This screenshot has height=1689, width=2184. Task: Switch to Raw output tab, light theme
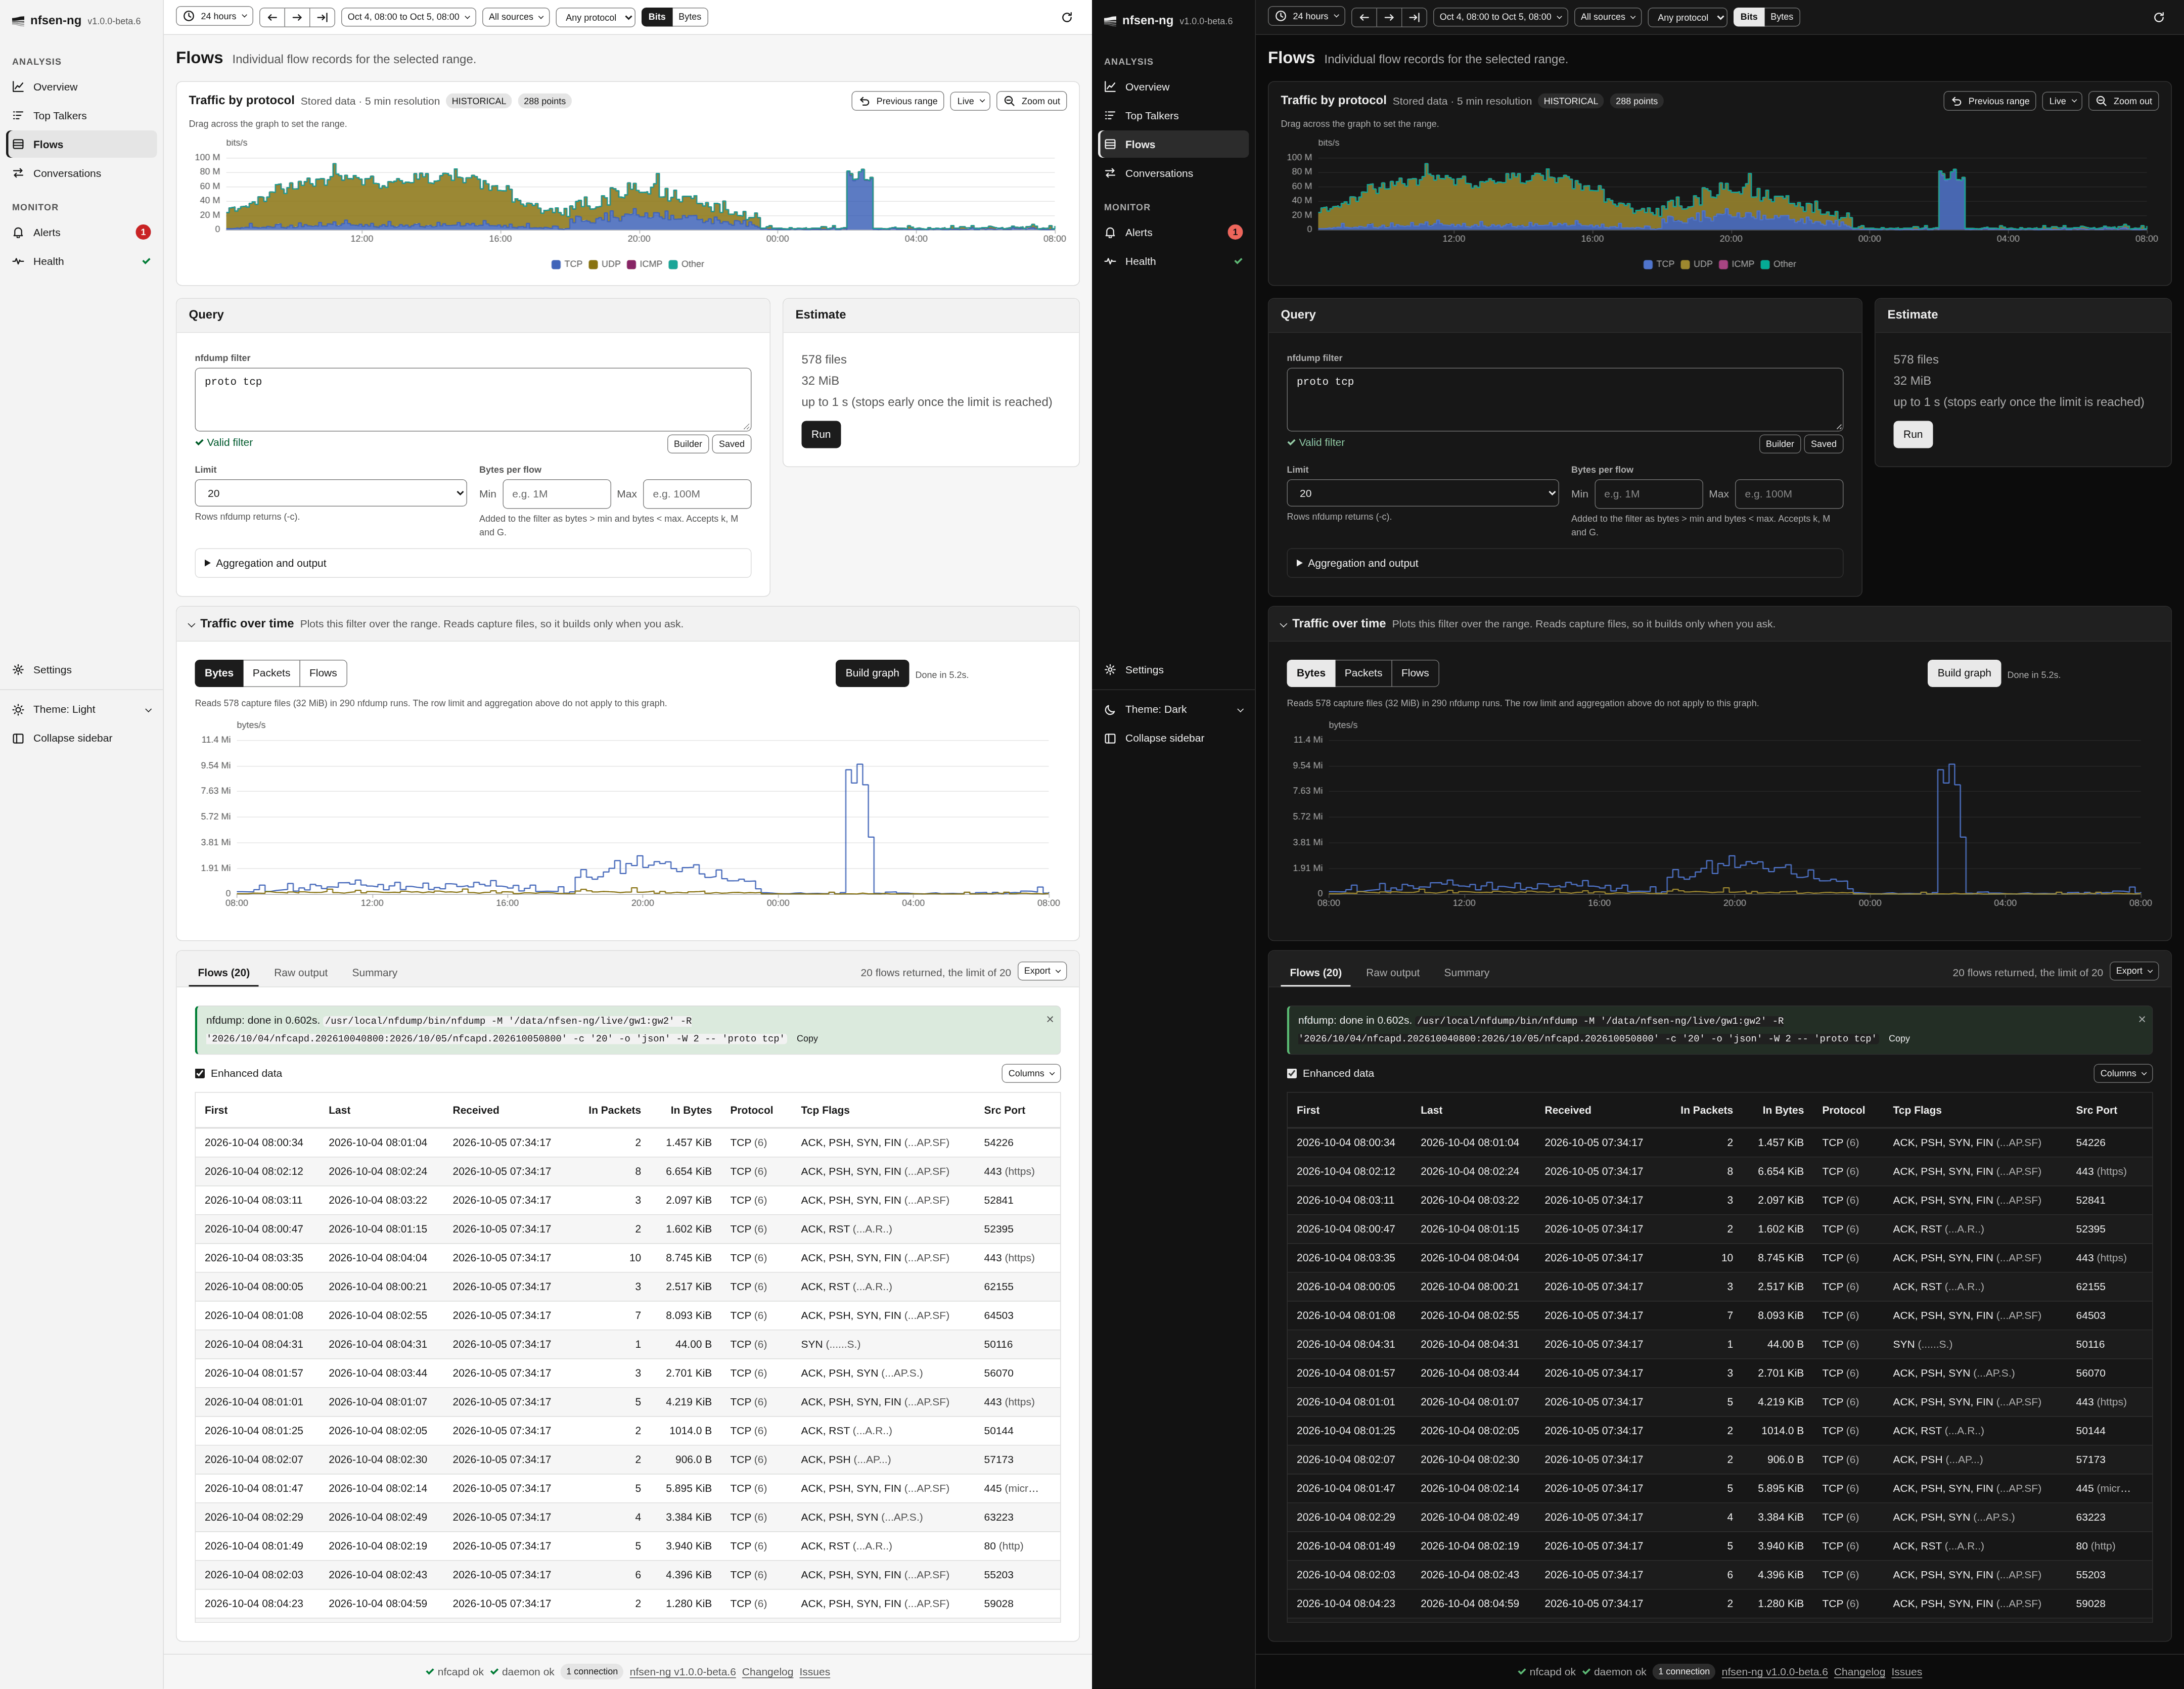pyautogui.click(x=301, y=973)
